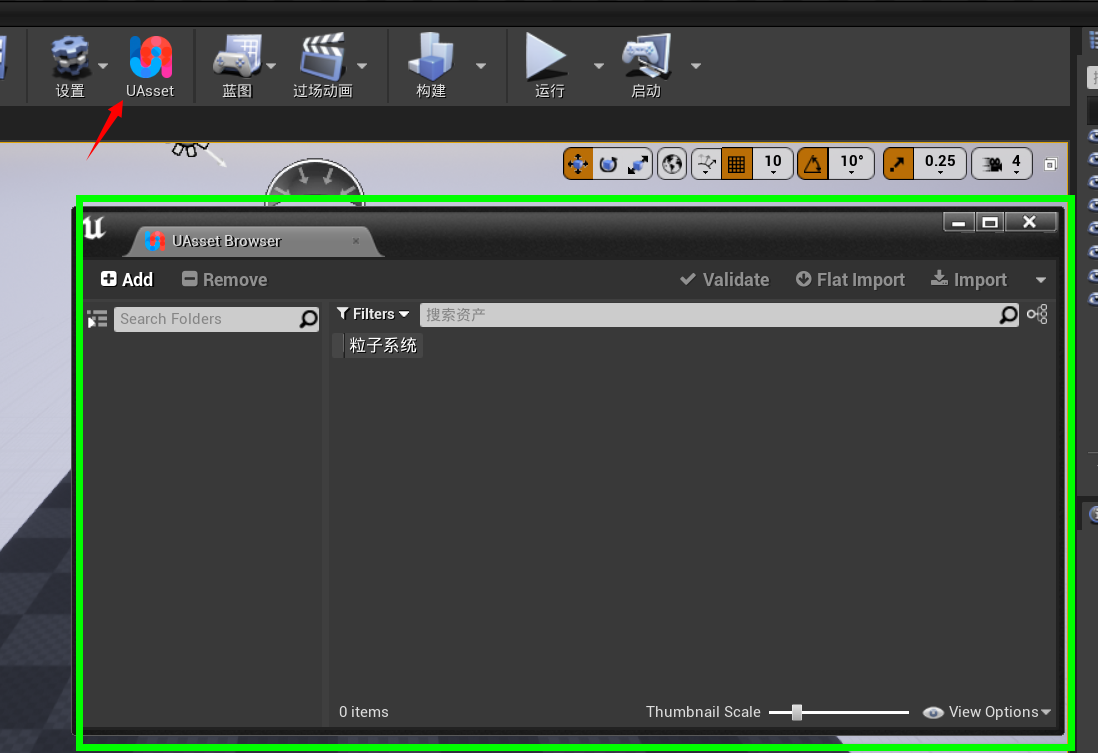The width and height of the screenshot is (1098, 753).
Task: Click the Search Folders magnifier icon
Action: point(308,319)
